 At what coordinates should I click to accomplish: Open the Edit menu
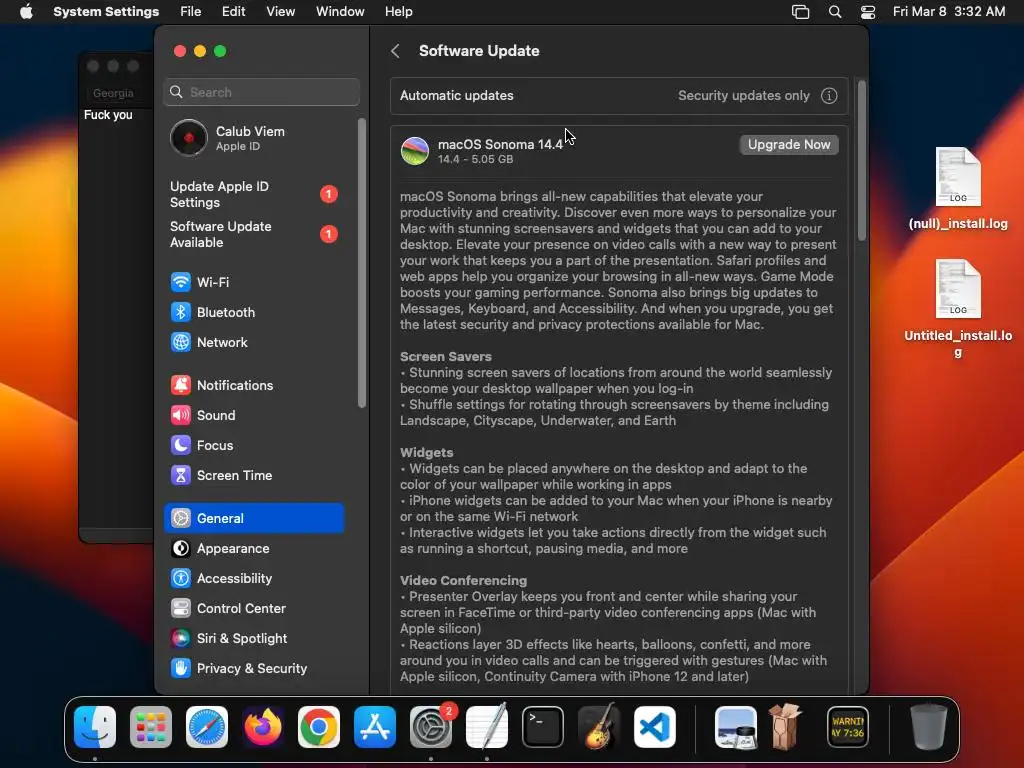coord(233,12)
